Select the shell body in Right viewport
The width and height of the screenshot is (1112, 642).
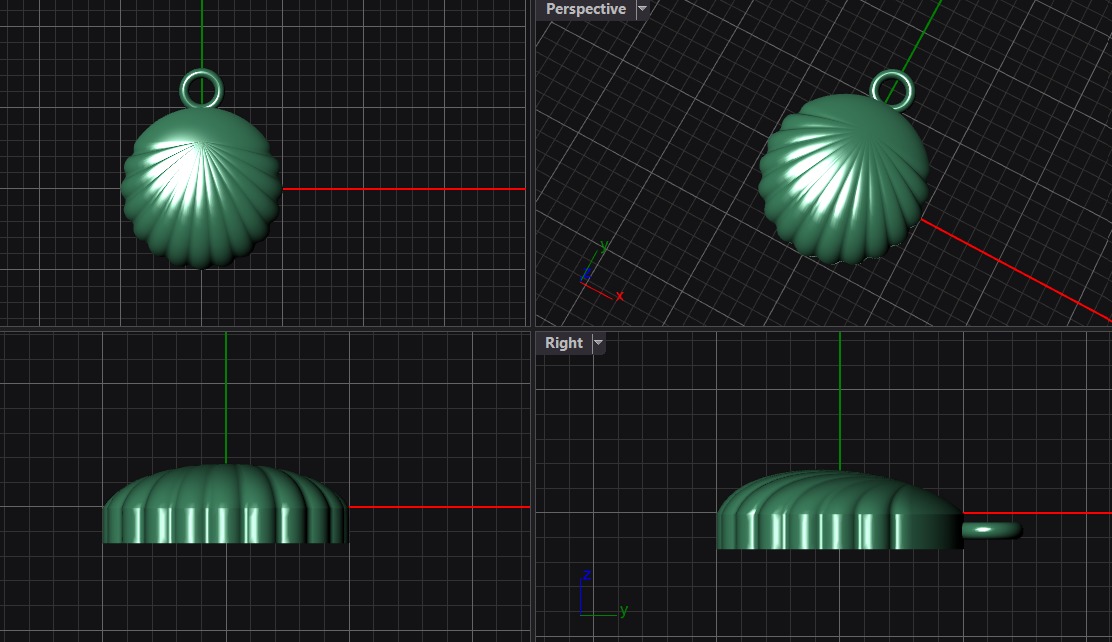tap(840, 510)
